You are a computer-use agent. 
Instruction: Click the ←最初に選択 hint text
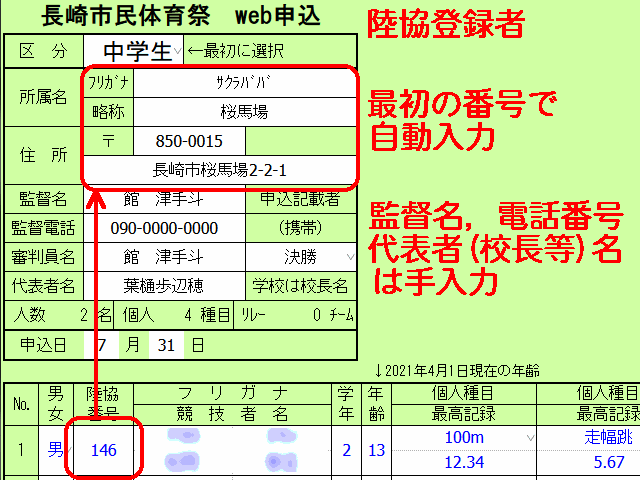236,51
